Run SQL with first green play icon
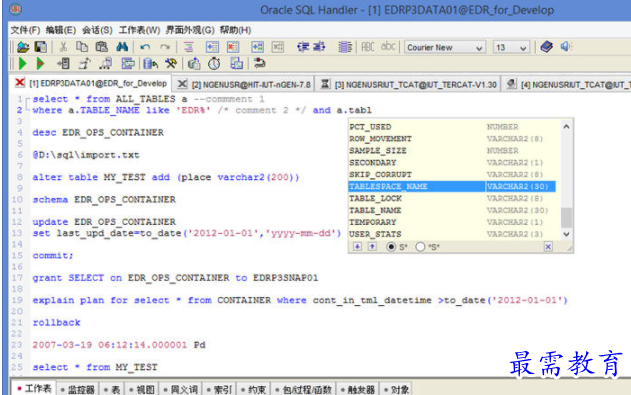 (x=23, y=63)
